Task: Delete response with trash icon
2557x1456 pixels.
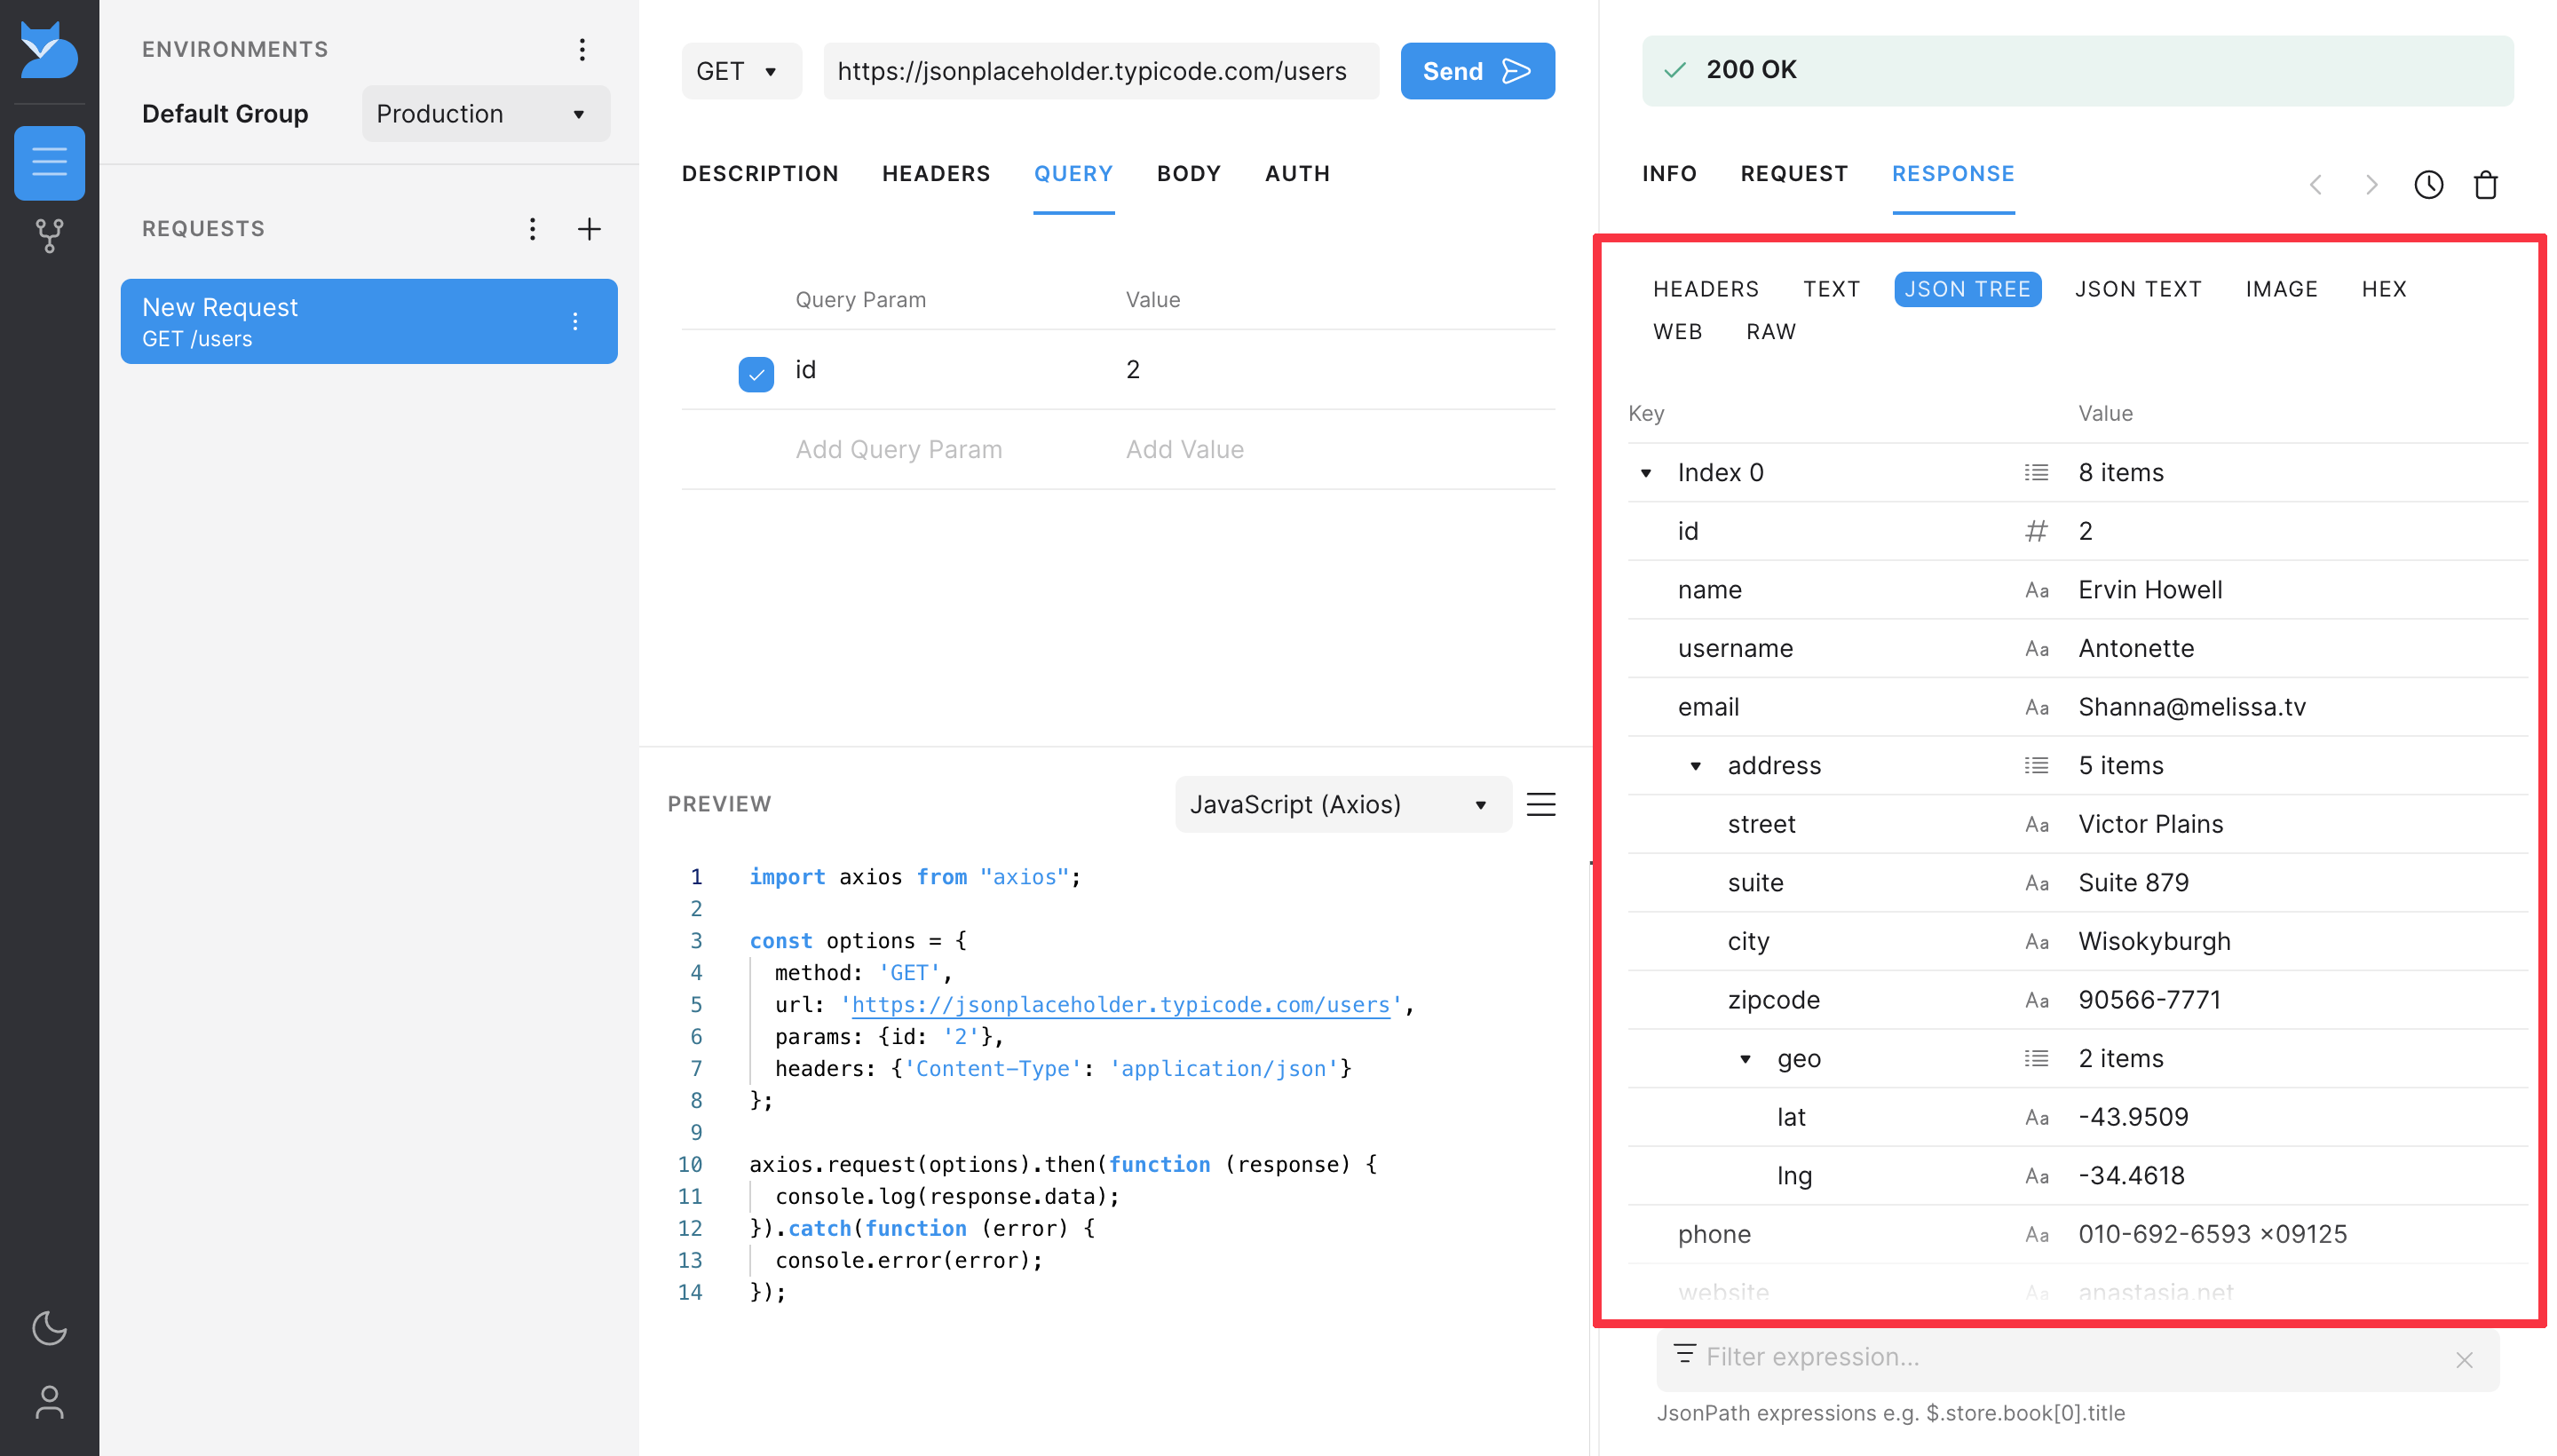Action: (2485, 185)
